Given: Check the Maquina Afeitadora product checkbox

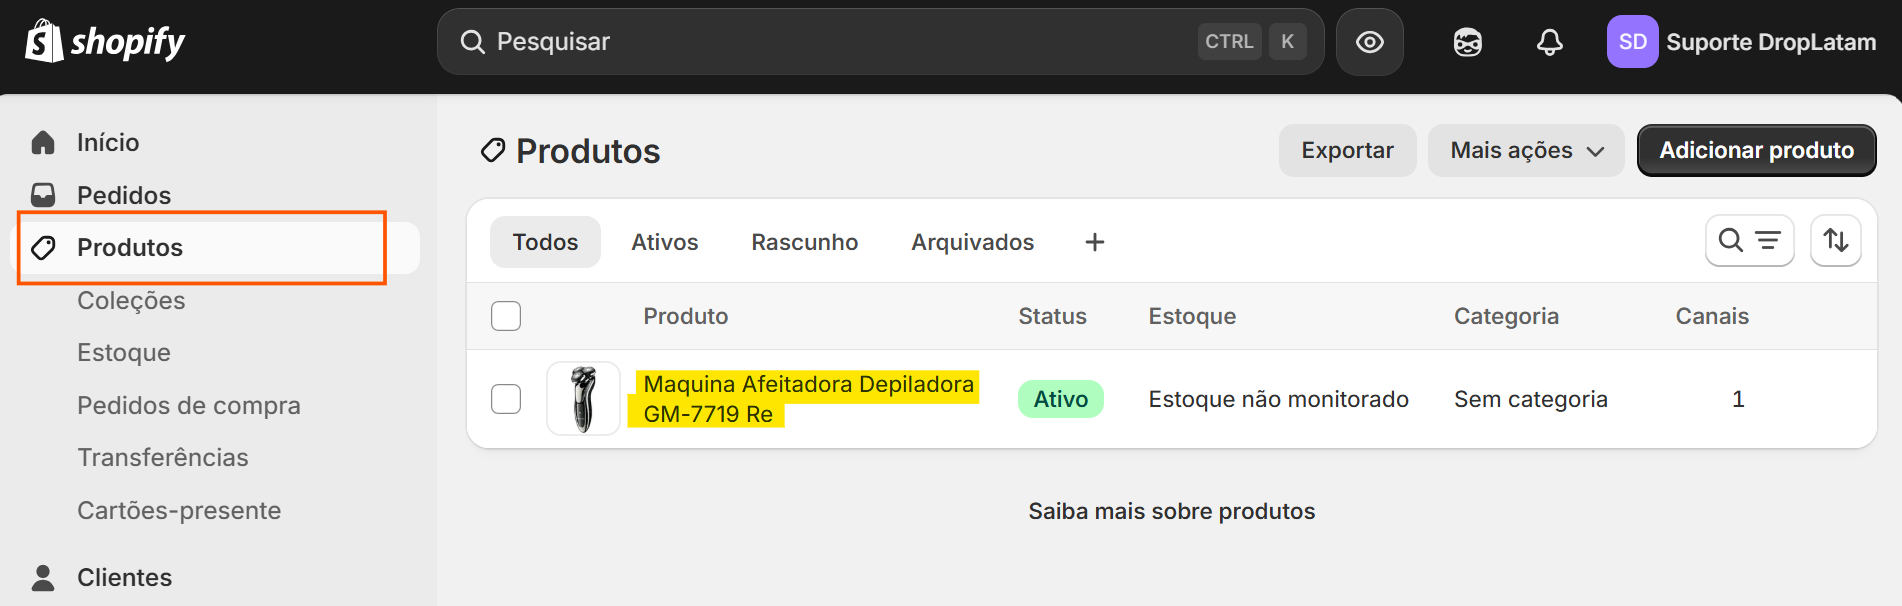Looking at the screenshot, I should (506, 399).
